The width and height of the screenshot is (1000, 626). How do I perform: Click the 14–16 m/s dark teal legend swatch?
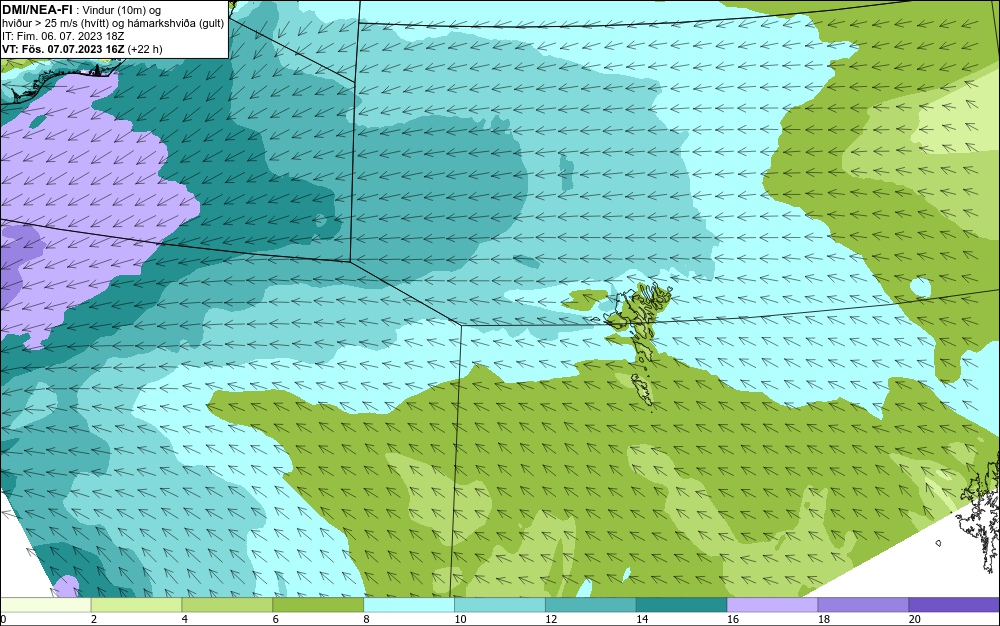click(682, 605)
